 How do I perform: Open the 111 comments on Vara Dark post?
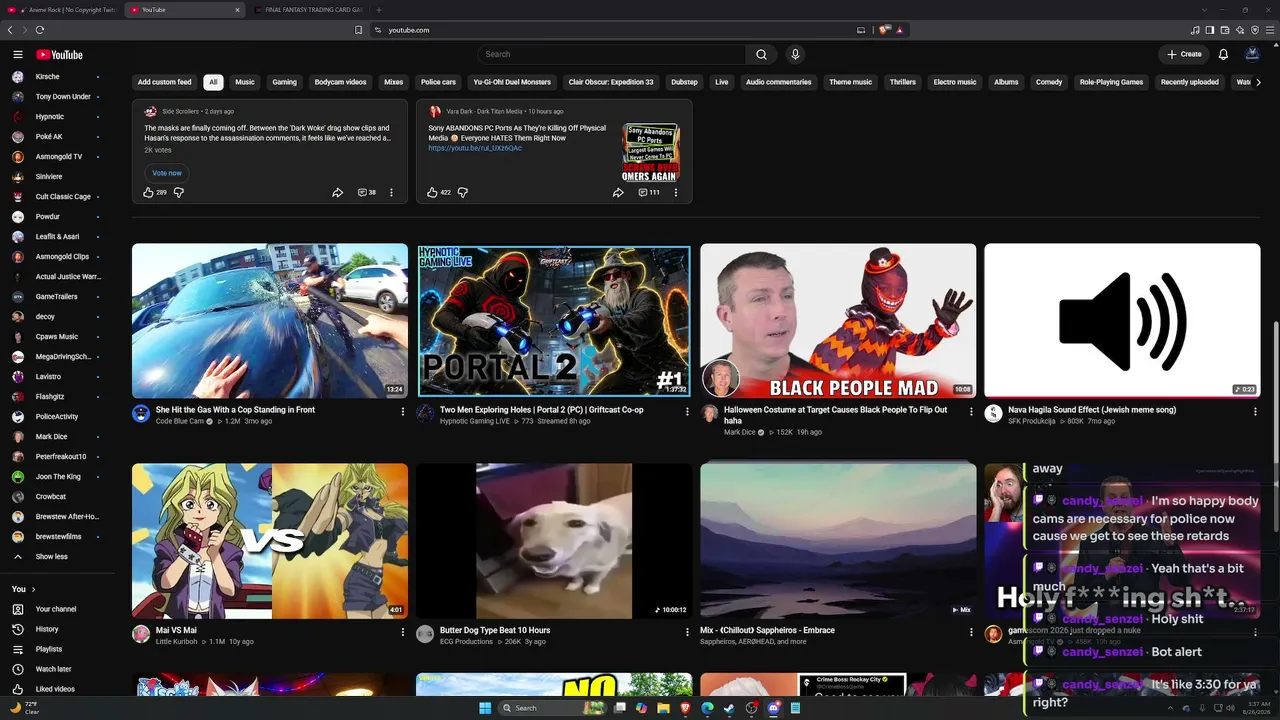pyautogui.click(x=649, y=192)
